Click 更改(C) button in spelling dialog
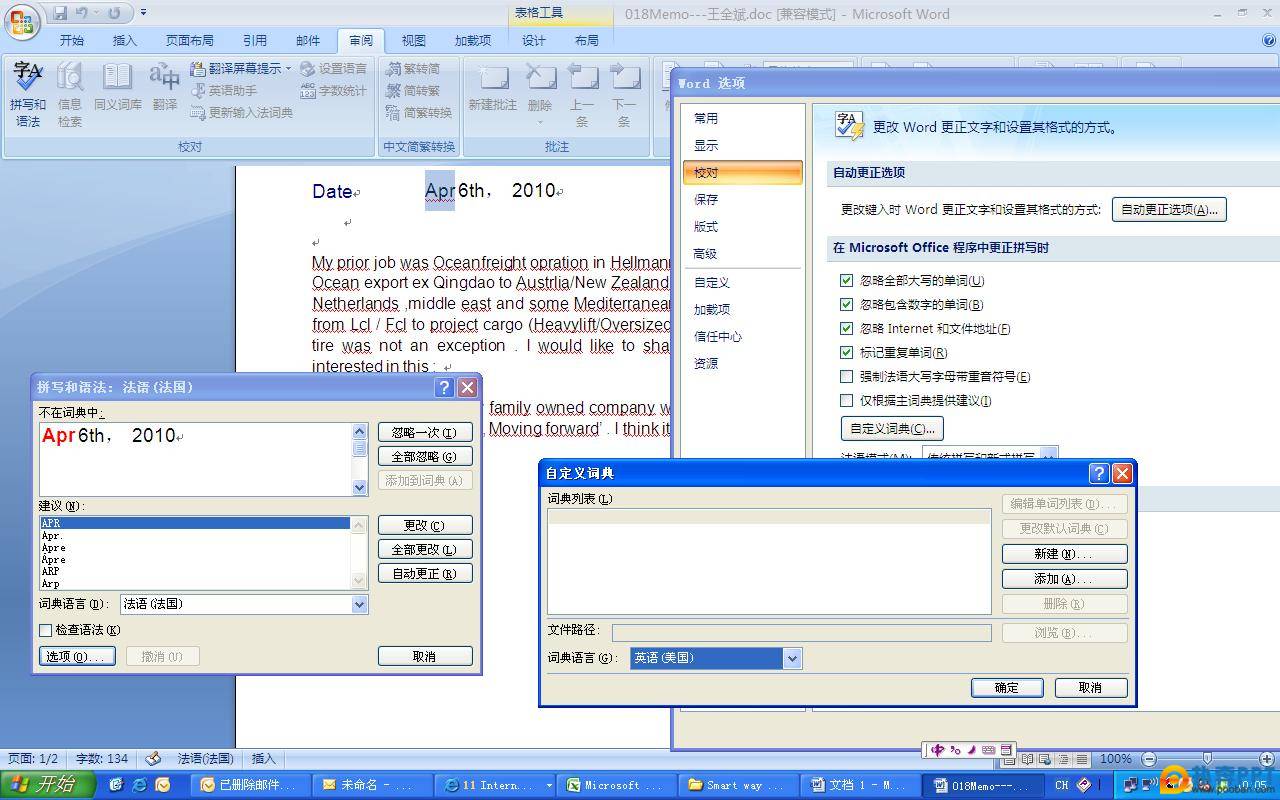The width and height of the screenshot is (1280, 800). (x=425, y=525)
